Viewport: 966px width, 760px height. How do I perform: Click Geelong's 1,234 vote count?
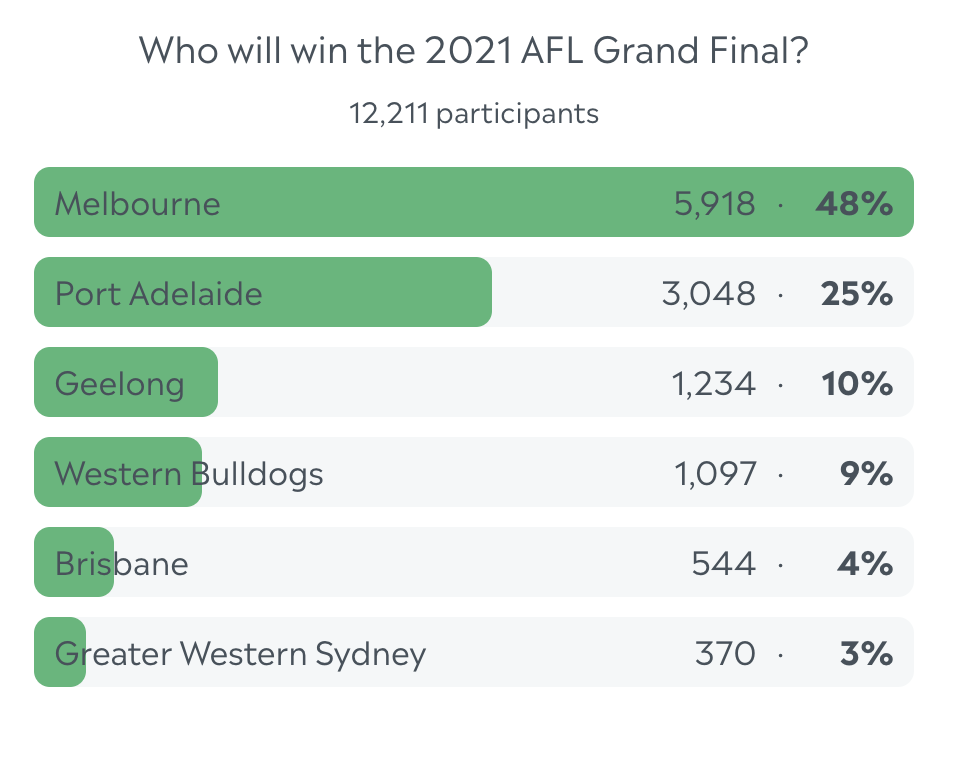[x=713, y=384]
